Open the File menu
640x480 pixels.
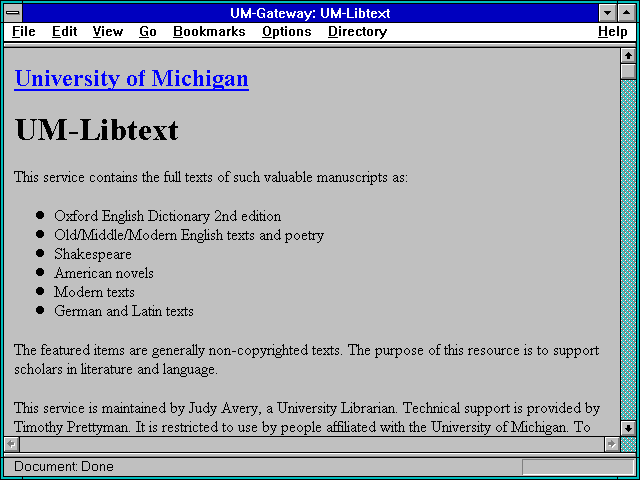24,32
